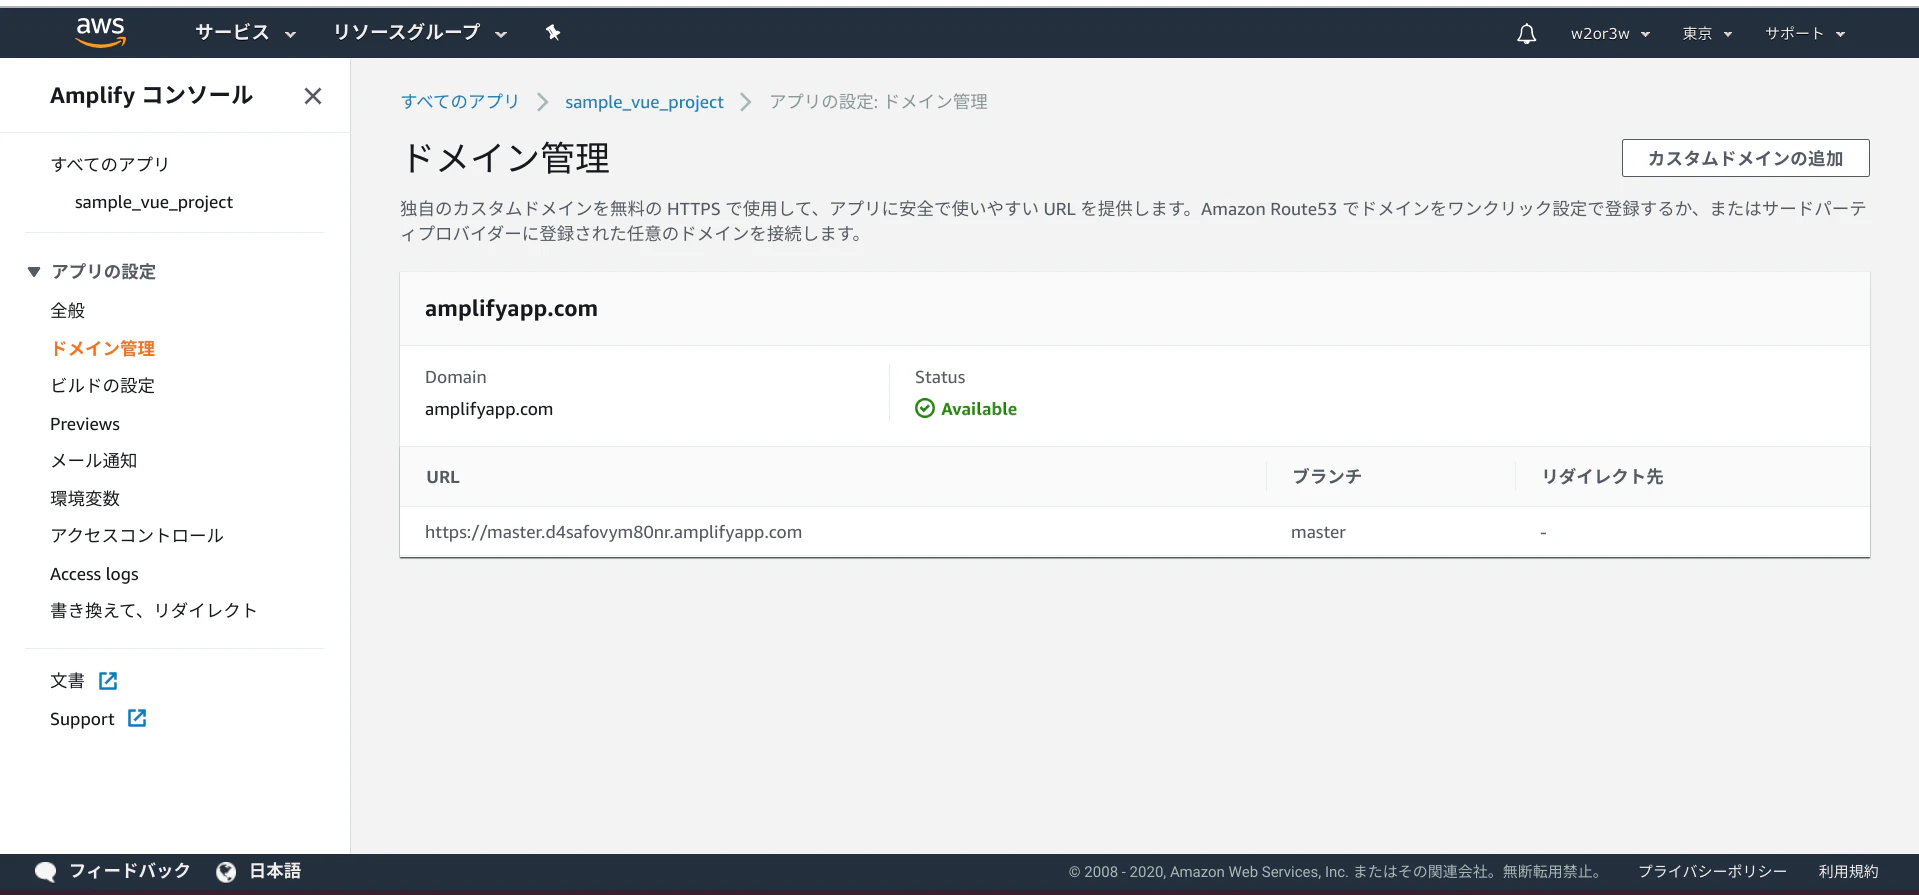Open the w2or3w account dropdown

(1610, 34)
